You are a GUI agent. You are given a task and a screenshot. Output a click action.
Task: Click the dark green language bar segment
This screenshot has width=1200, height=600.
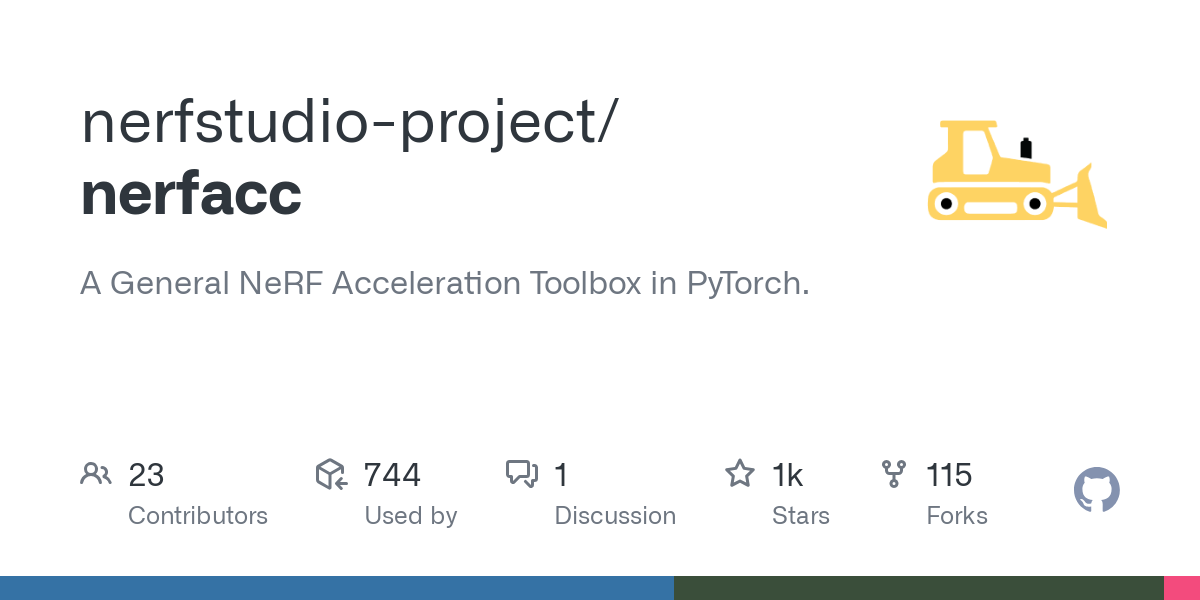click(x=918, y=588)
